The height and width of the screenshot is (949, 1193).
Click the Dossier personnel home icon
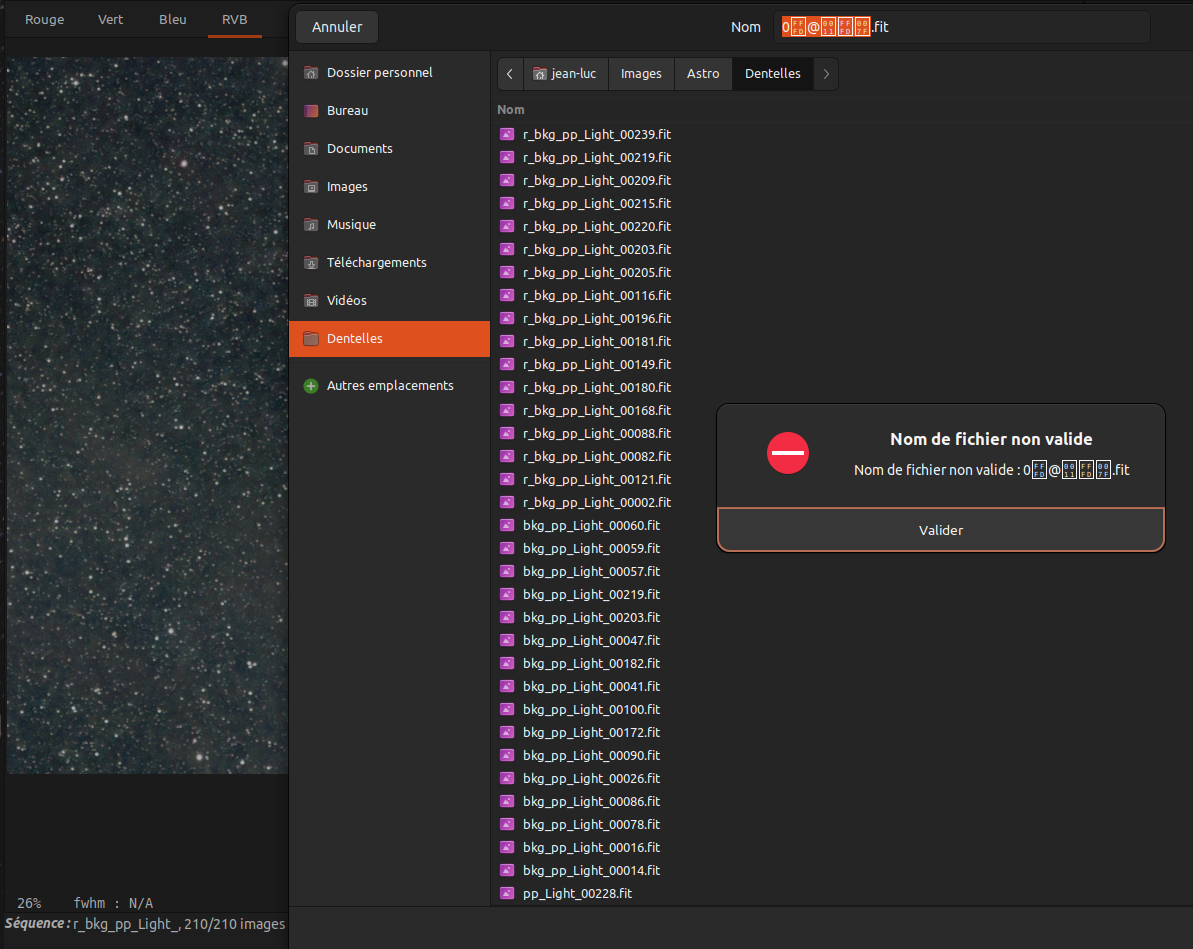pos(310,72)
